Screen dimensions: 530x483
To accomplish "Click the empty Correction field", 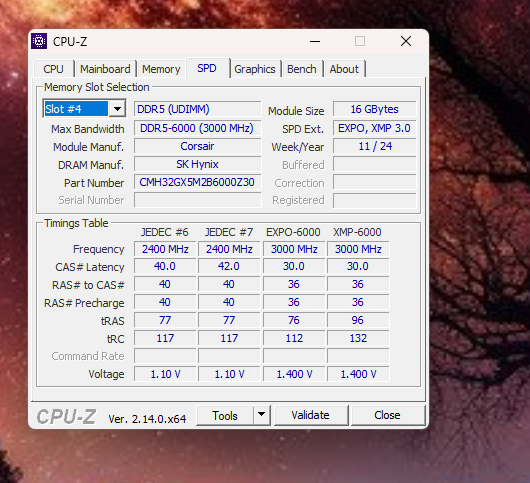I will pos(375,183).
